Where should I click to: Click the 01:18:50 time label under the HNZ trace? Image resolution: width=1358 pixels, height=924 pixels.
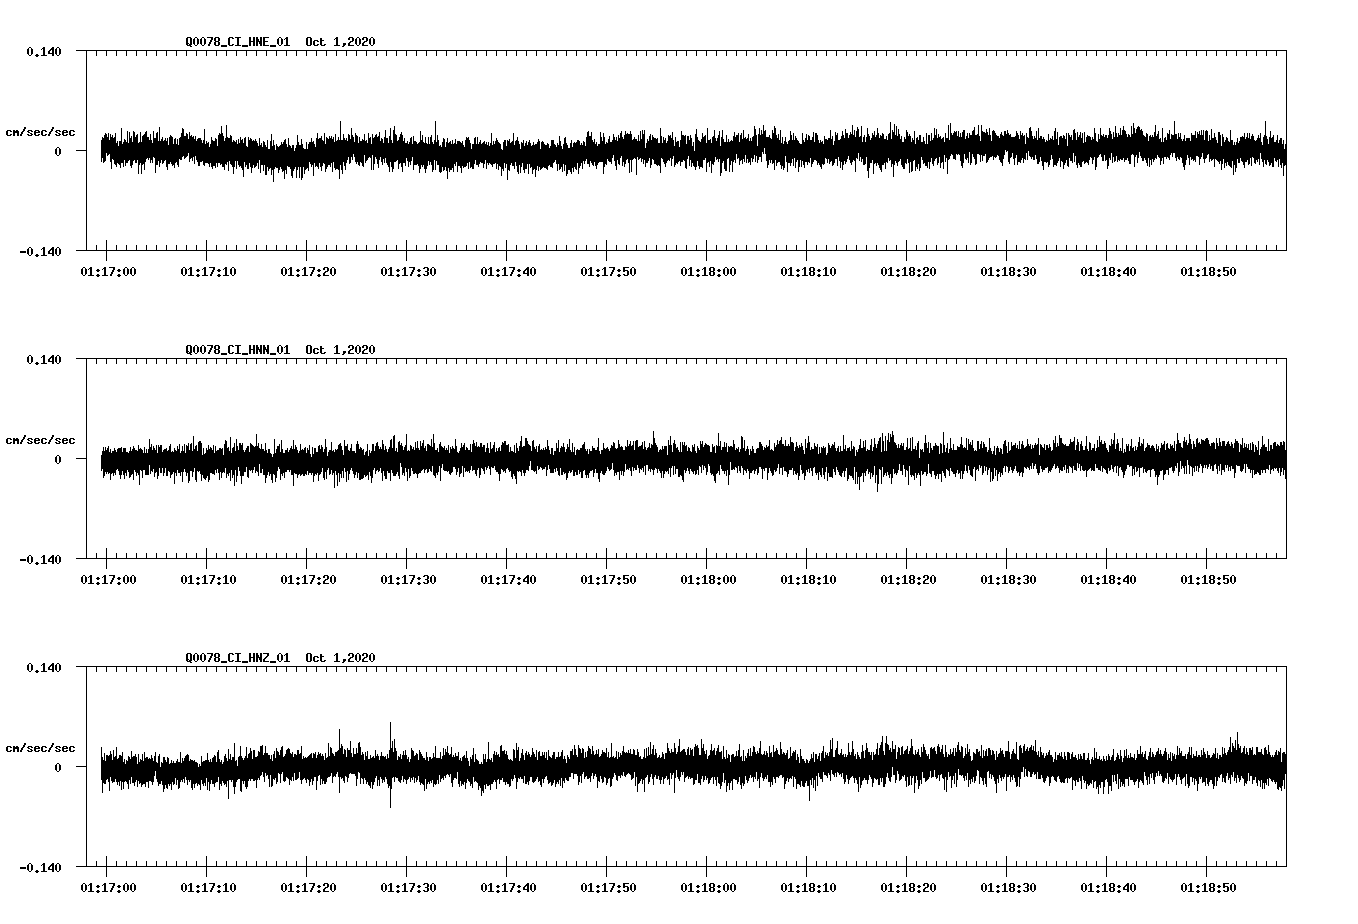click(x=1207, y=886)
